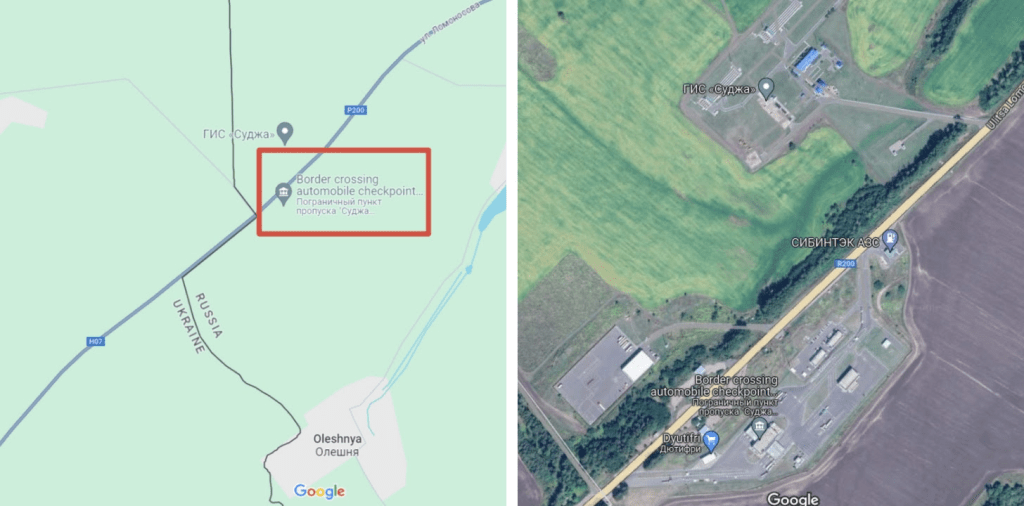Click the checkpoint pin on satellite view
Viewport: 1024px width, 506px height.
pos(758,428)
